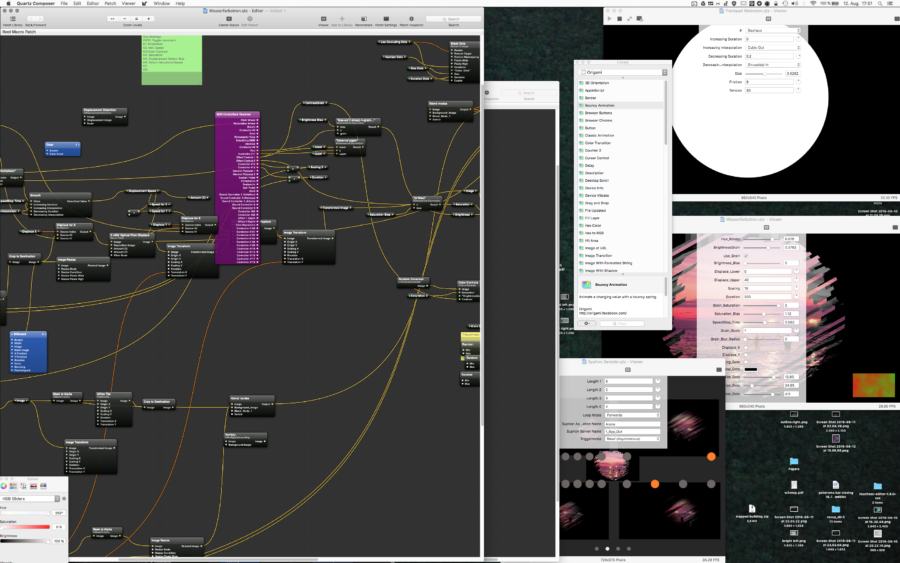Select Bouncy Animation in the Library list

621,106
